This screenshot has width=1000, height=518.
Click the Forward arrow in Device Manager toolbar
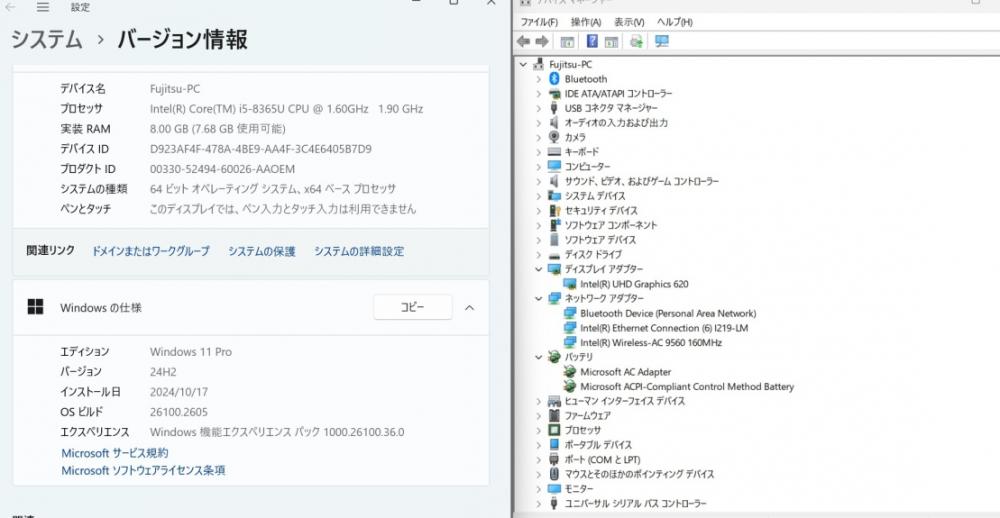click(541, 41)
